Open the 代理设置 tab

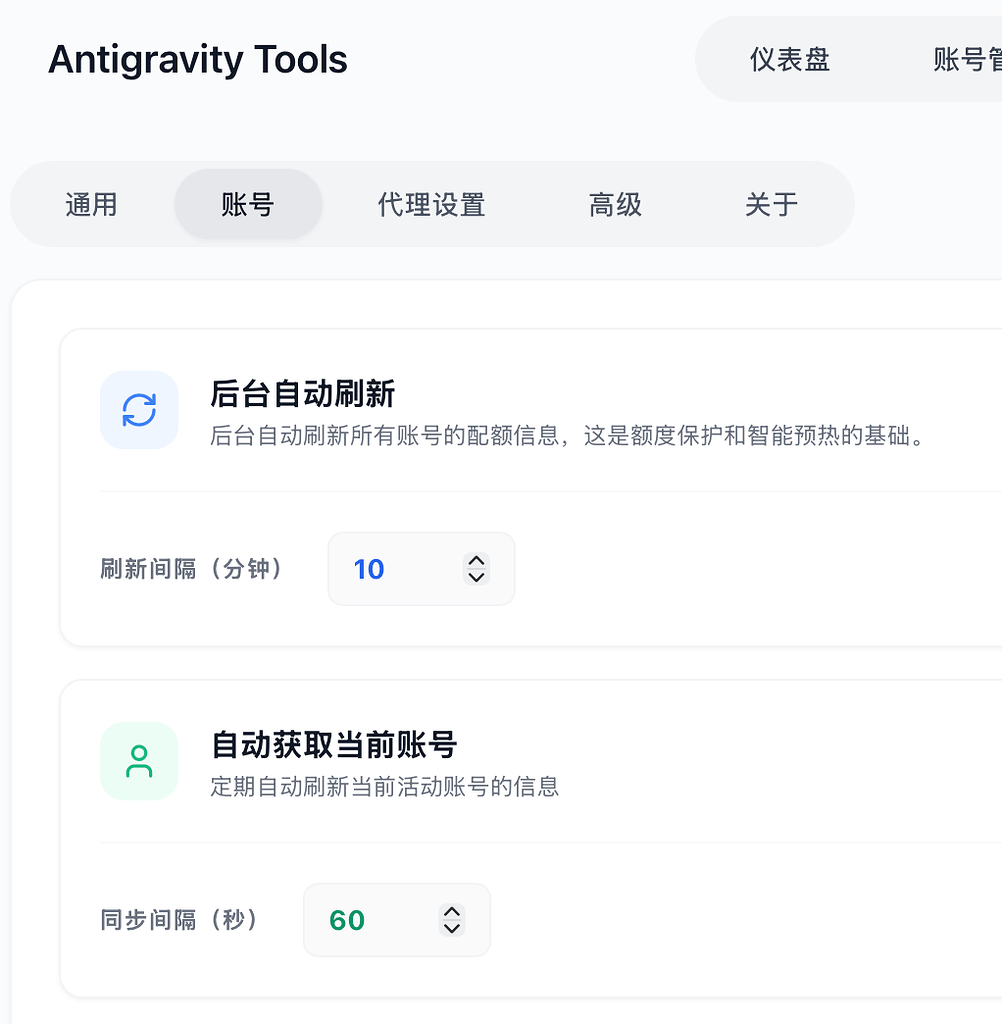tap(431, 204)
